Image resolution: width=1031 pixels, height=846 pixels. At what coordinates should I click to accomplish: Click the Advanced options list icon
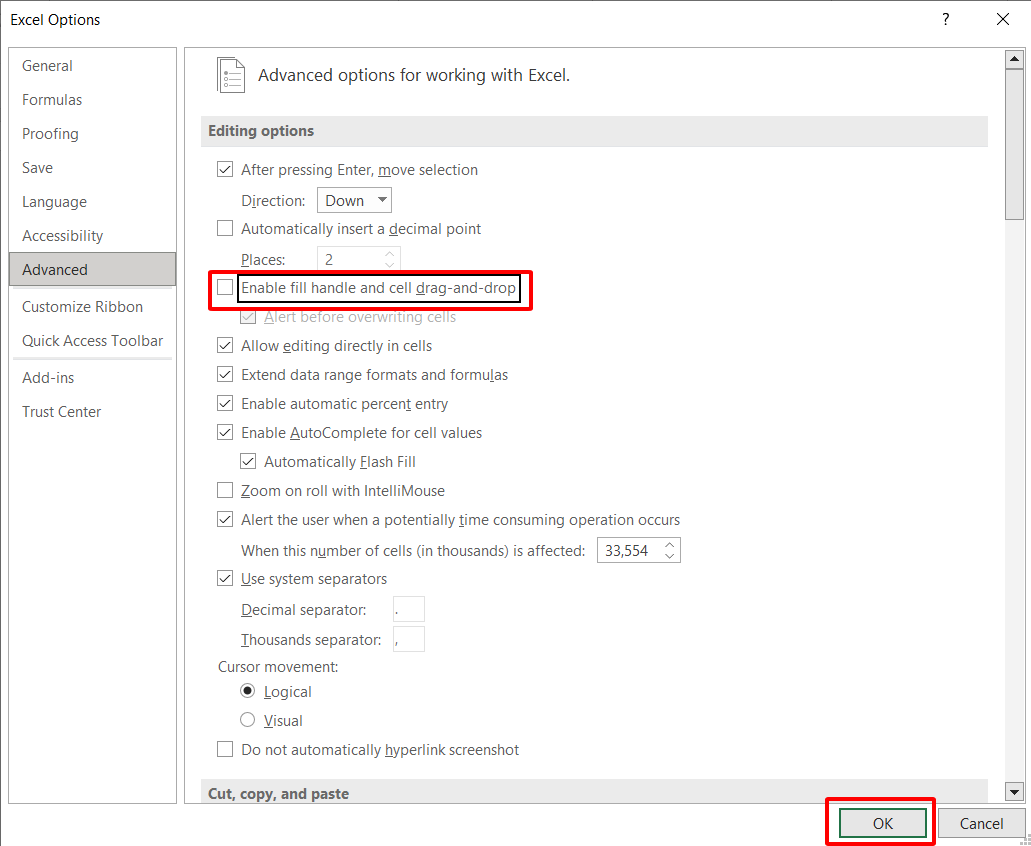pos(231,75)
